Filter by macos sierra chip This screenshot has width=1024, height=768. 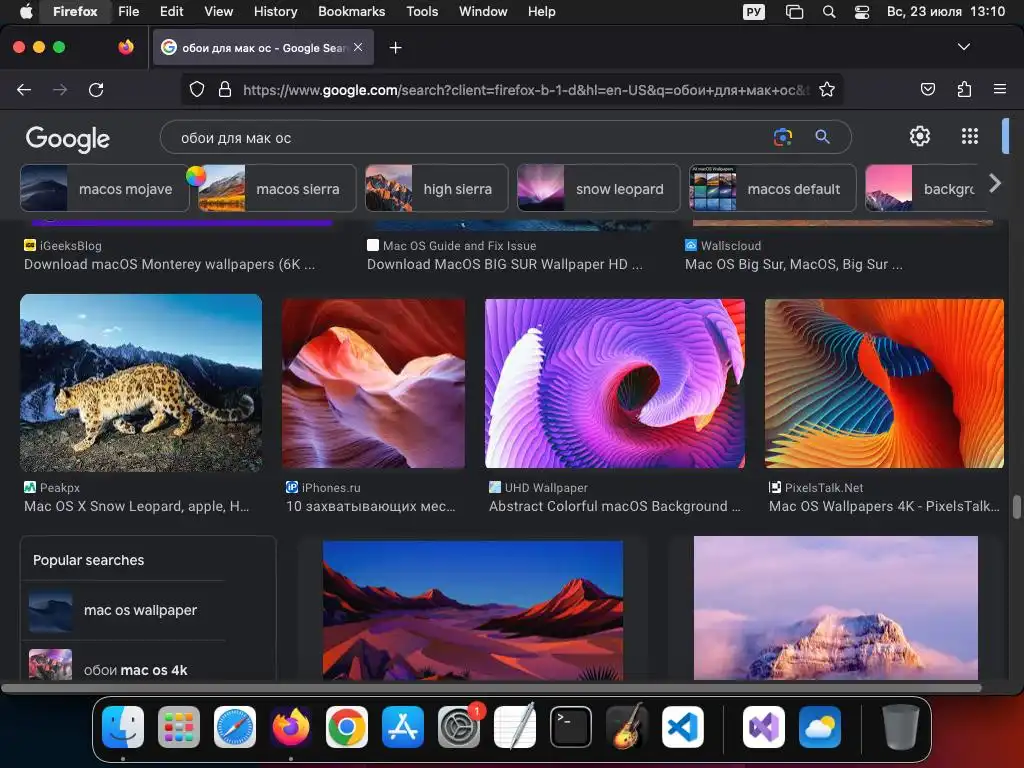point(277,188)
